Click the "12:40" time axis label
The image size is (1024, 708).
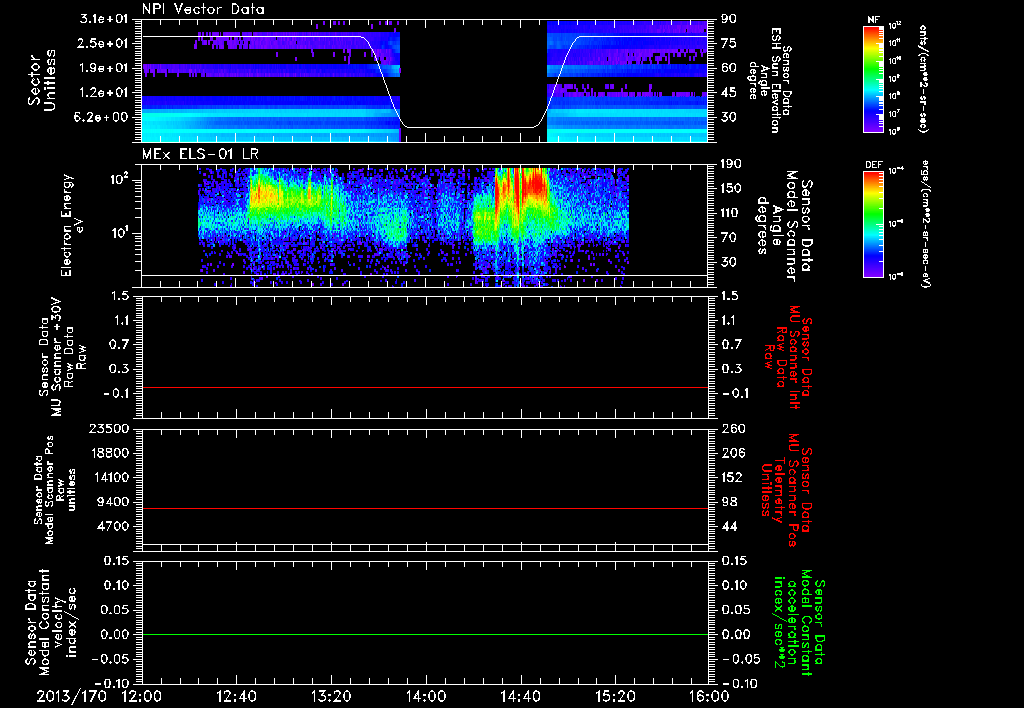coord(236,696)
